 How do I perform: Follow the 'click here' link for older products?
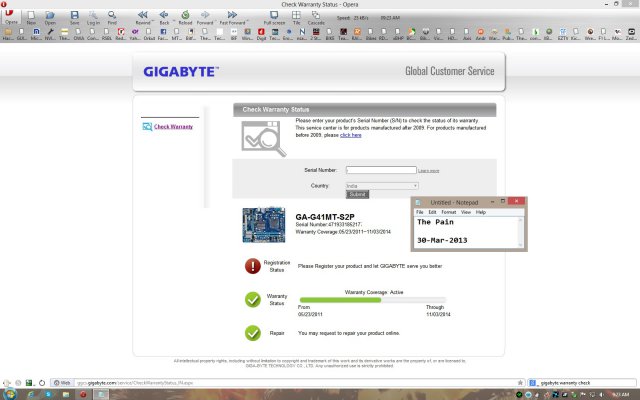click(x=351, y=135)
